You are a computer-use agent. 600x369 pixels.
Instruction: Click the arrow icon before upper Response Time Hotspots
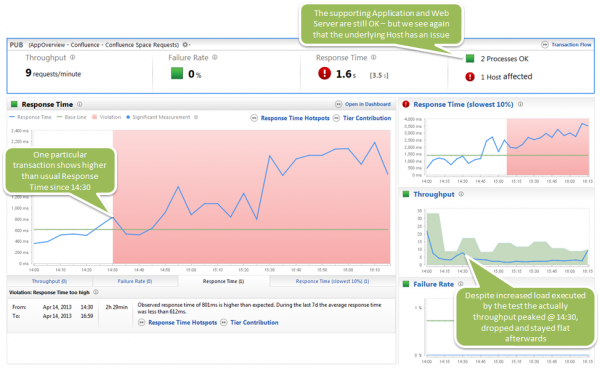254,118
